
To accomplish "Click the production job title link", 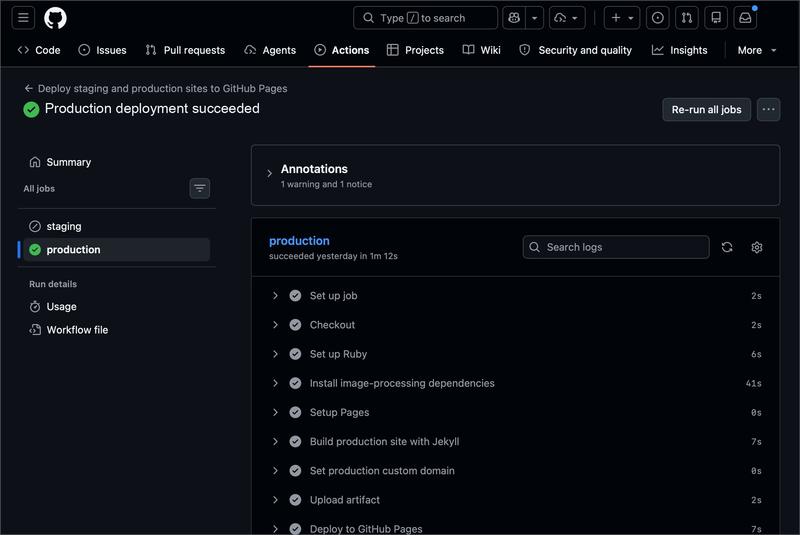I will 299,241.
